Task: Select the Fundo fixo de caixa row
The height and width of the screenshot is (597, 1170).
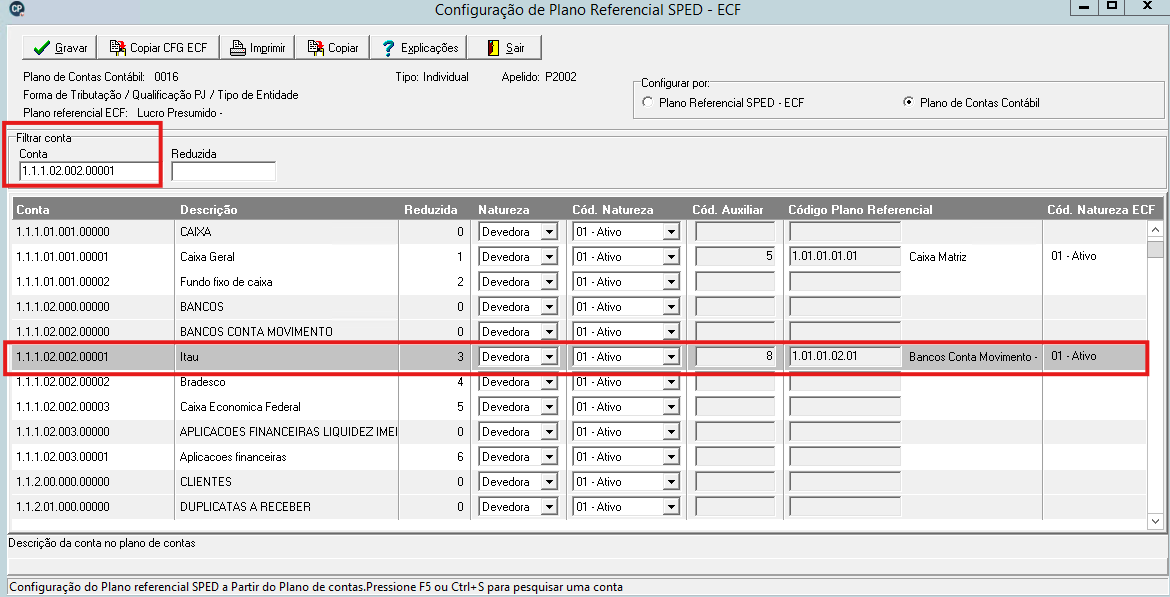Action: 579,282
